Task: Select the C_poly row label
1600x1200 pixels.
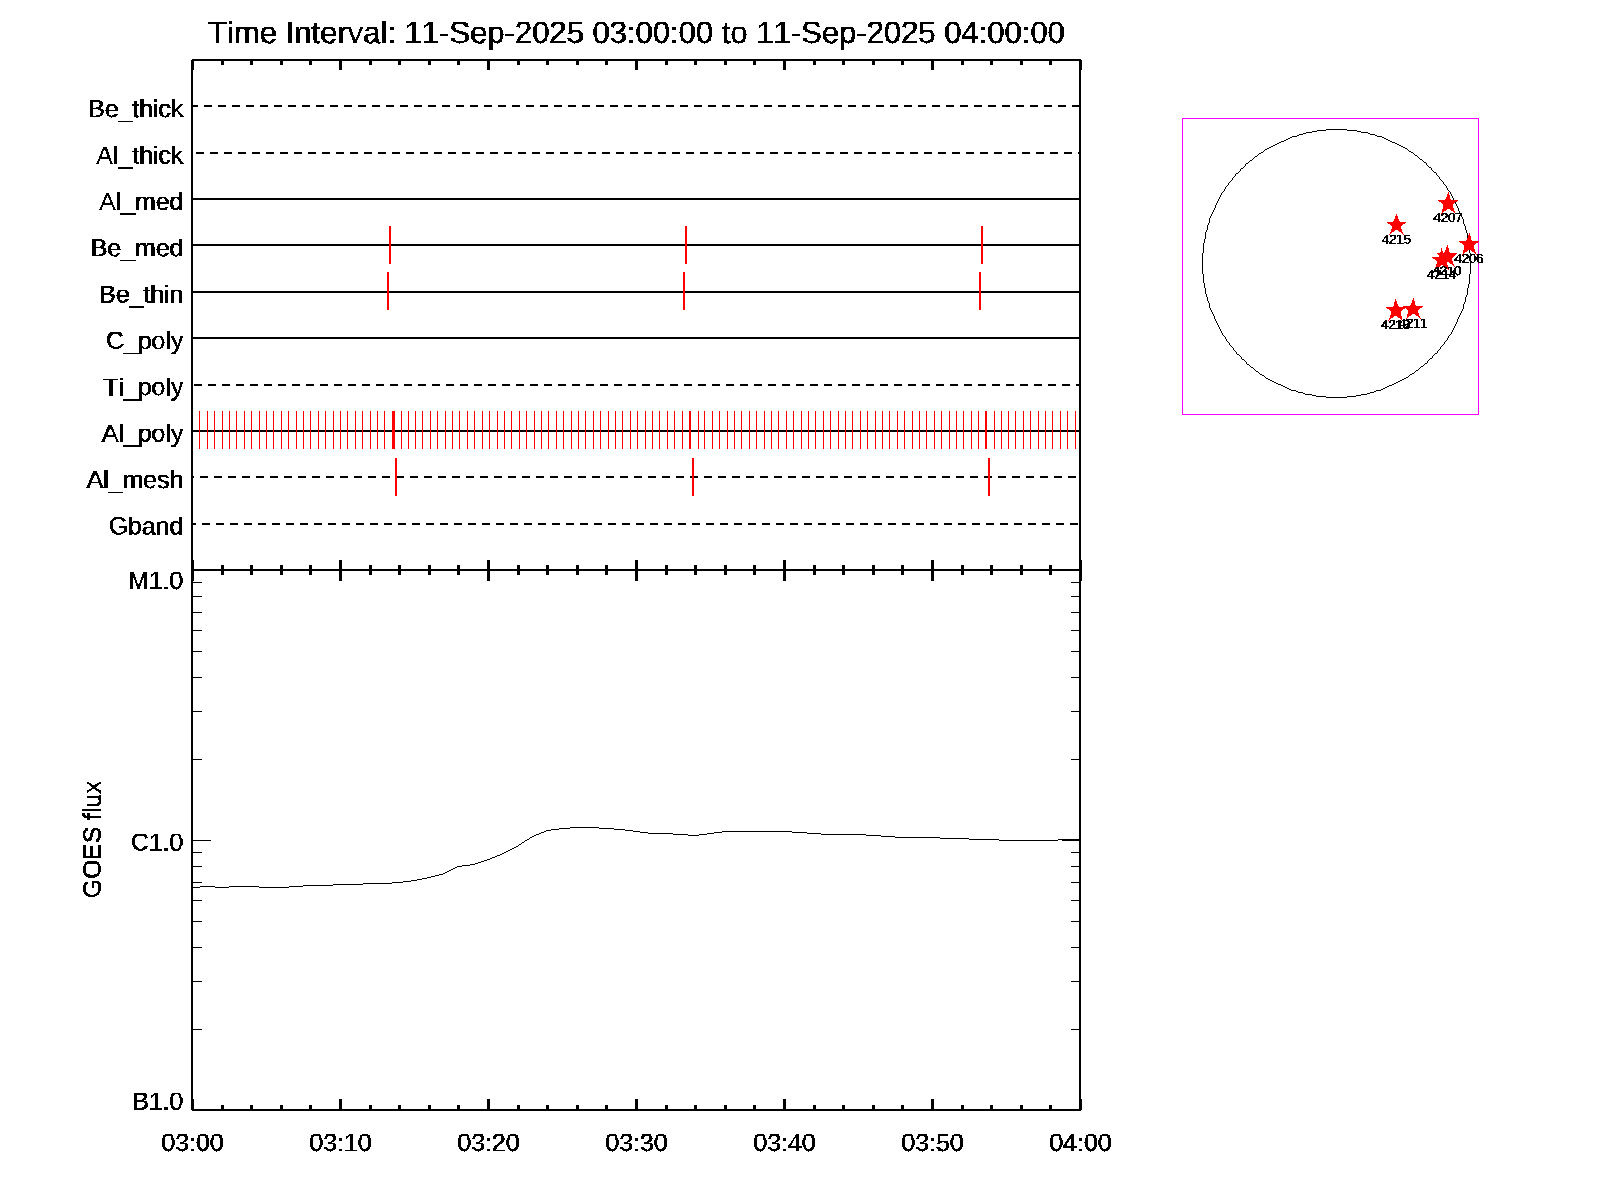Action: point(144,341)
